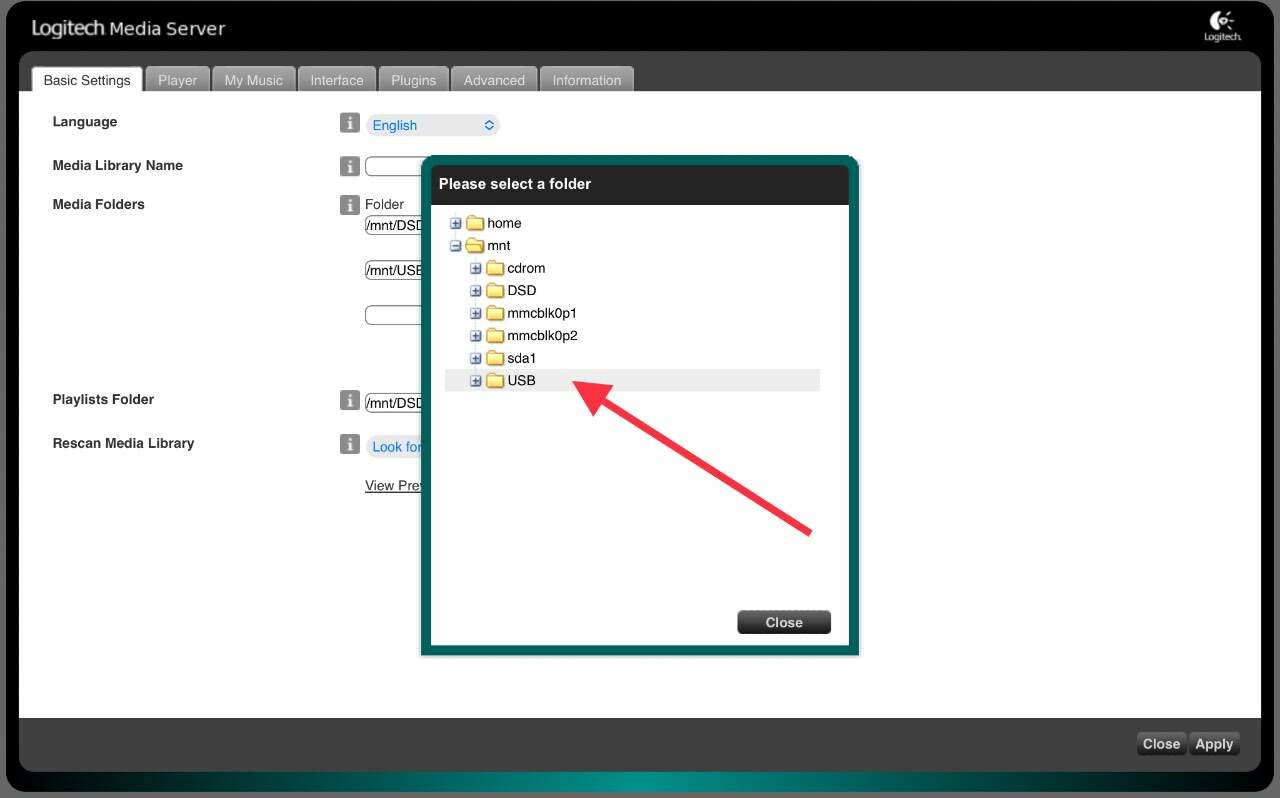Click Close in the bottom bar
This screenshot has width=1280, height=798.
click(x=1161, y=744)
